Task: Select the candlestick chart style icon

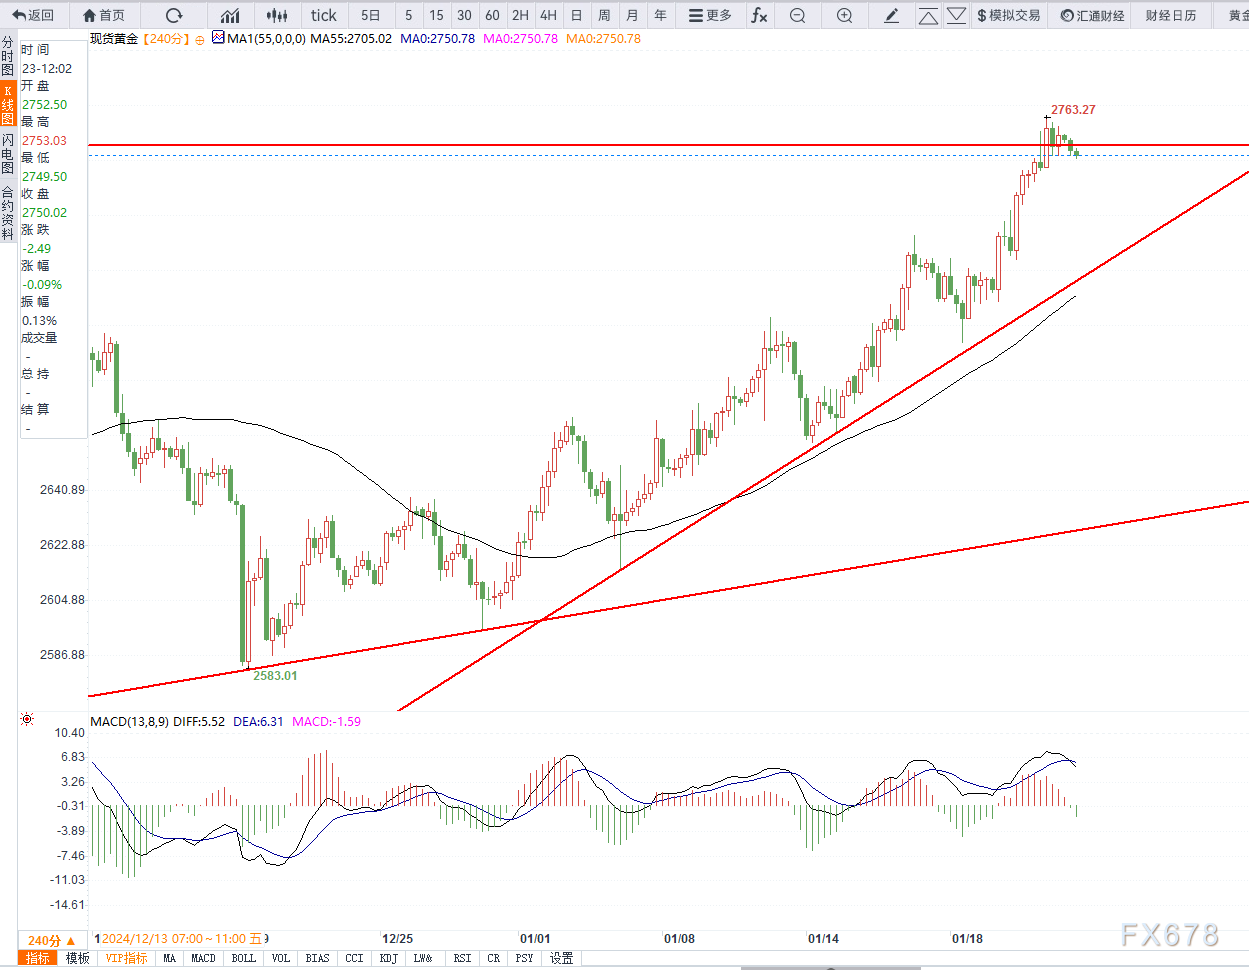Action: pyautogui.click(x=277, y=15)
